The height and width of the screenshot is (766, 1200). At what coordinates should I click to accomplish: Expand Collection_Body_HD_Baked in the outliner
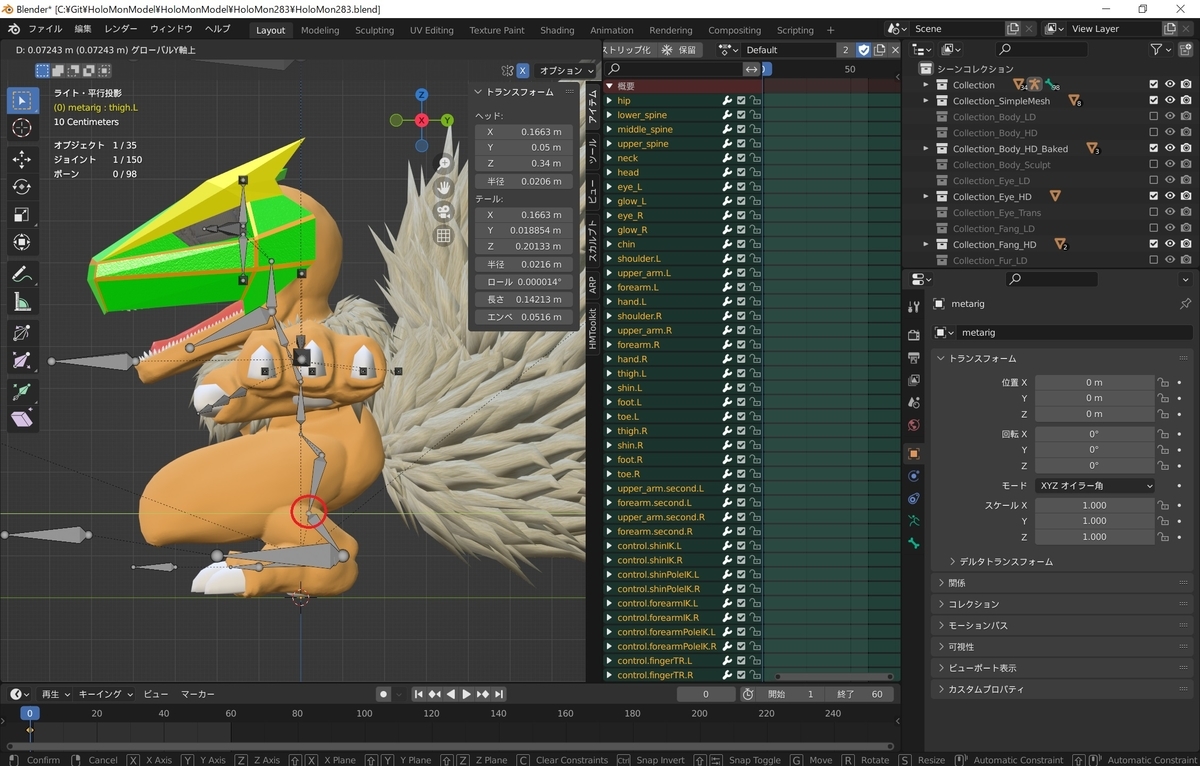click(x=926, y=149)
